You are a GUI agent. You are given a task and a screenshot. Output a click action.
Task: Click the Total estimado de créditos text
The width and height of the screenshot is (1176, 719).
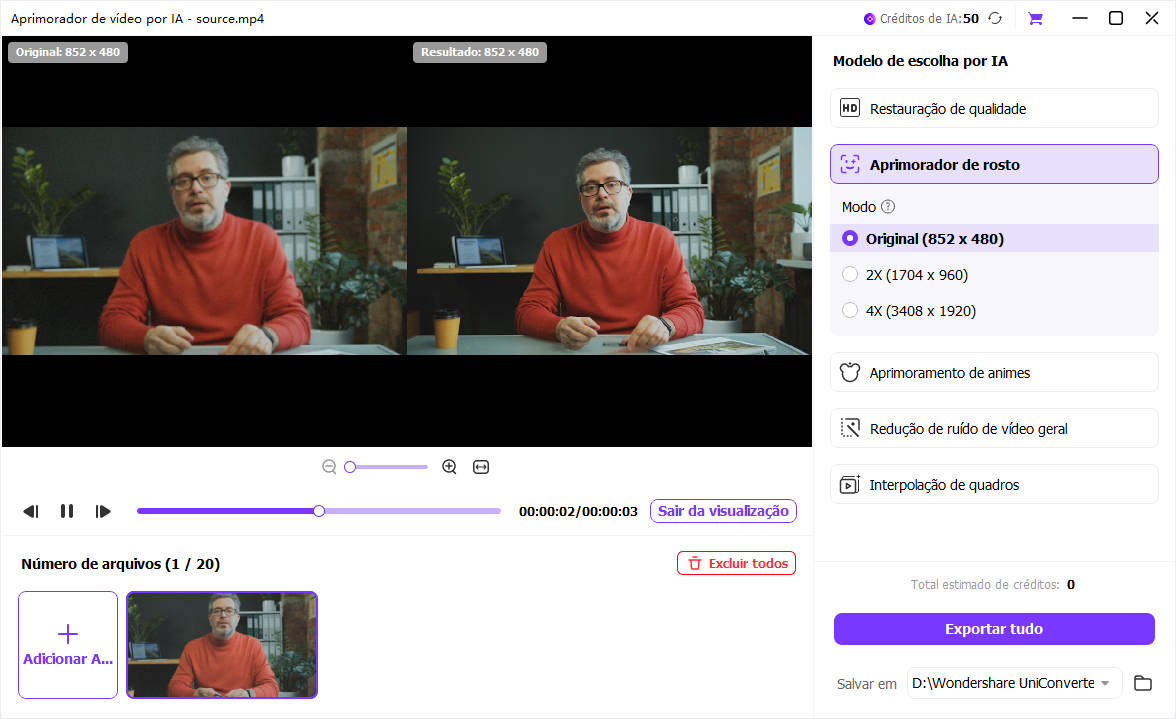985,584
